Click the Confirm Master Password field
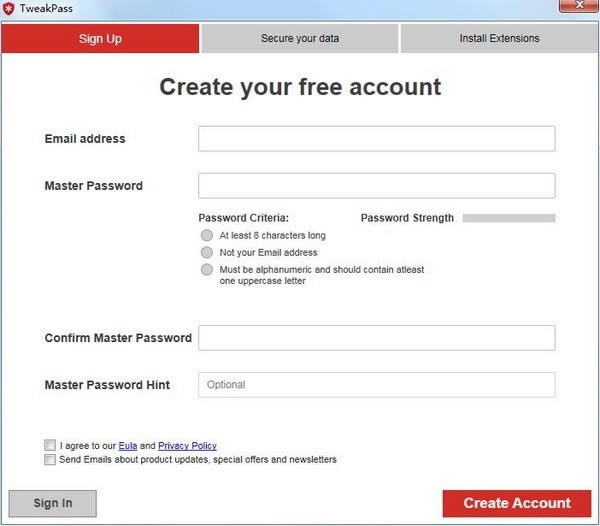 click(376, 338)
